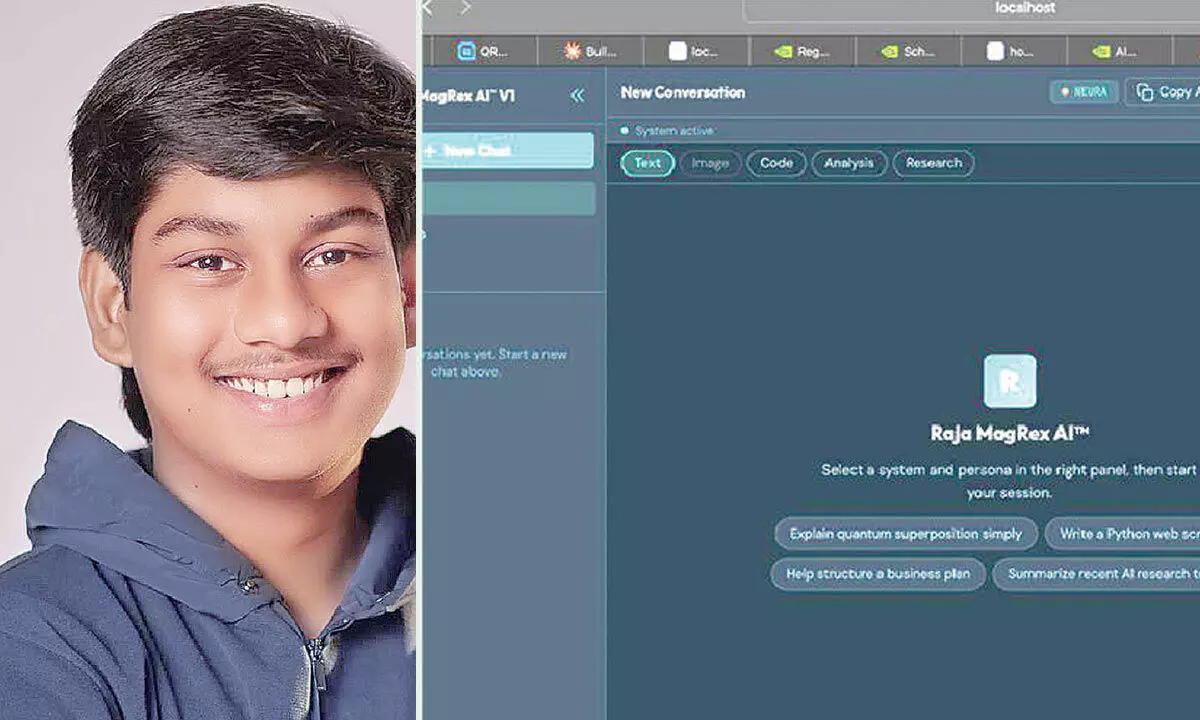Choose the Research mode pill
The width and height of the screenshot is (1200, 720).
[x=933, y=163]
